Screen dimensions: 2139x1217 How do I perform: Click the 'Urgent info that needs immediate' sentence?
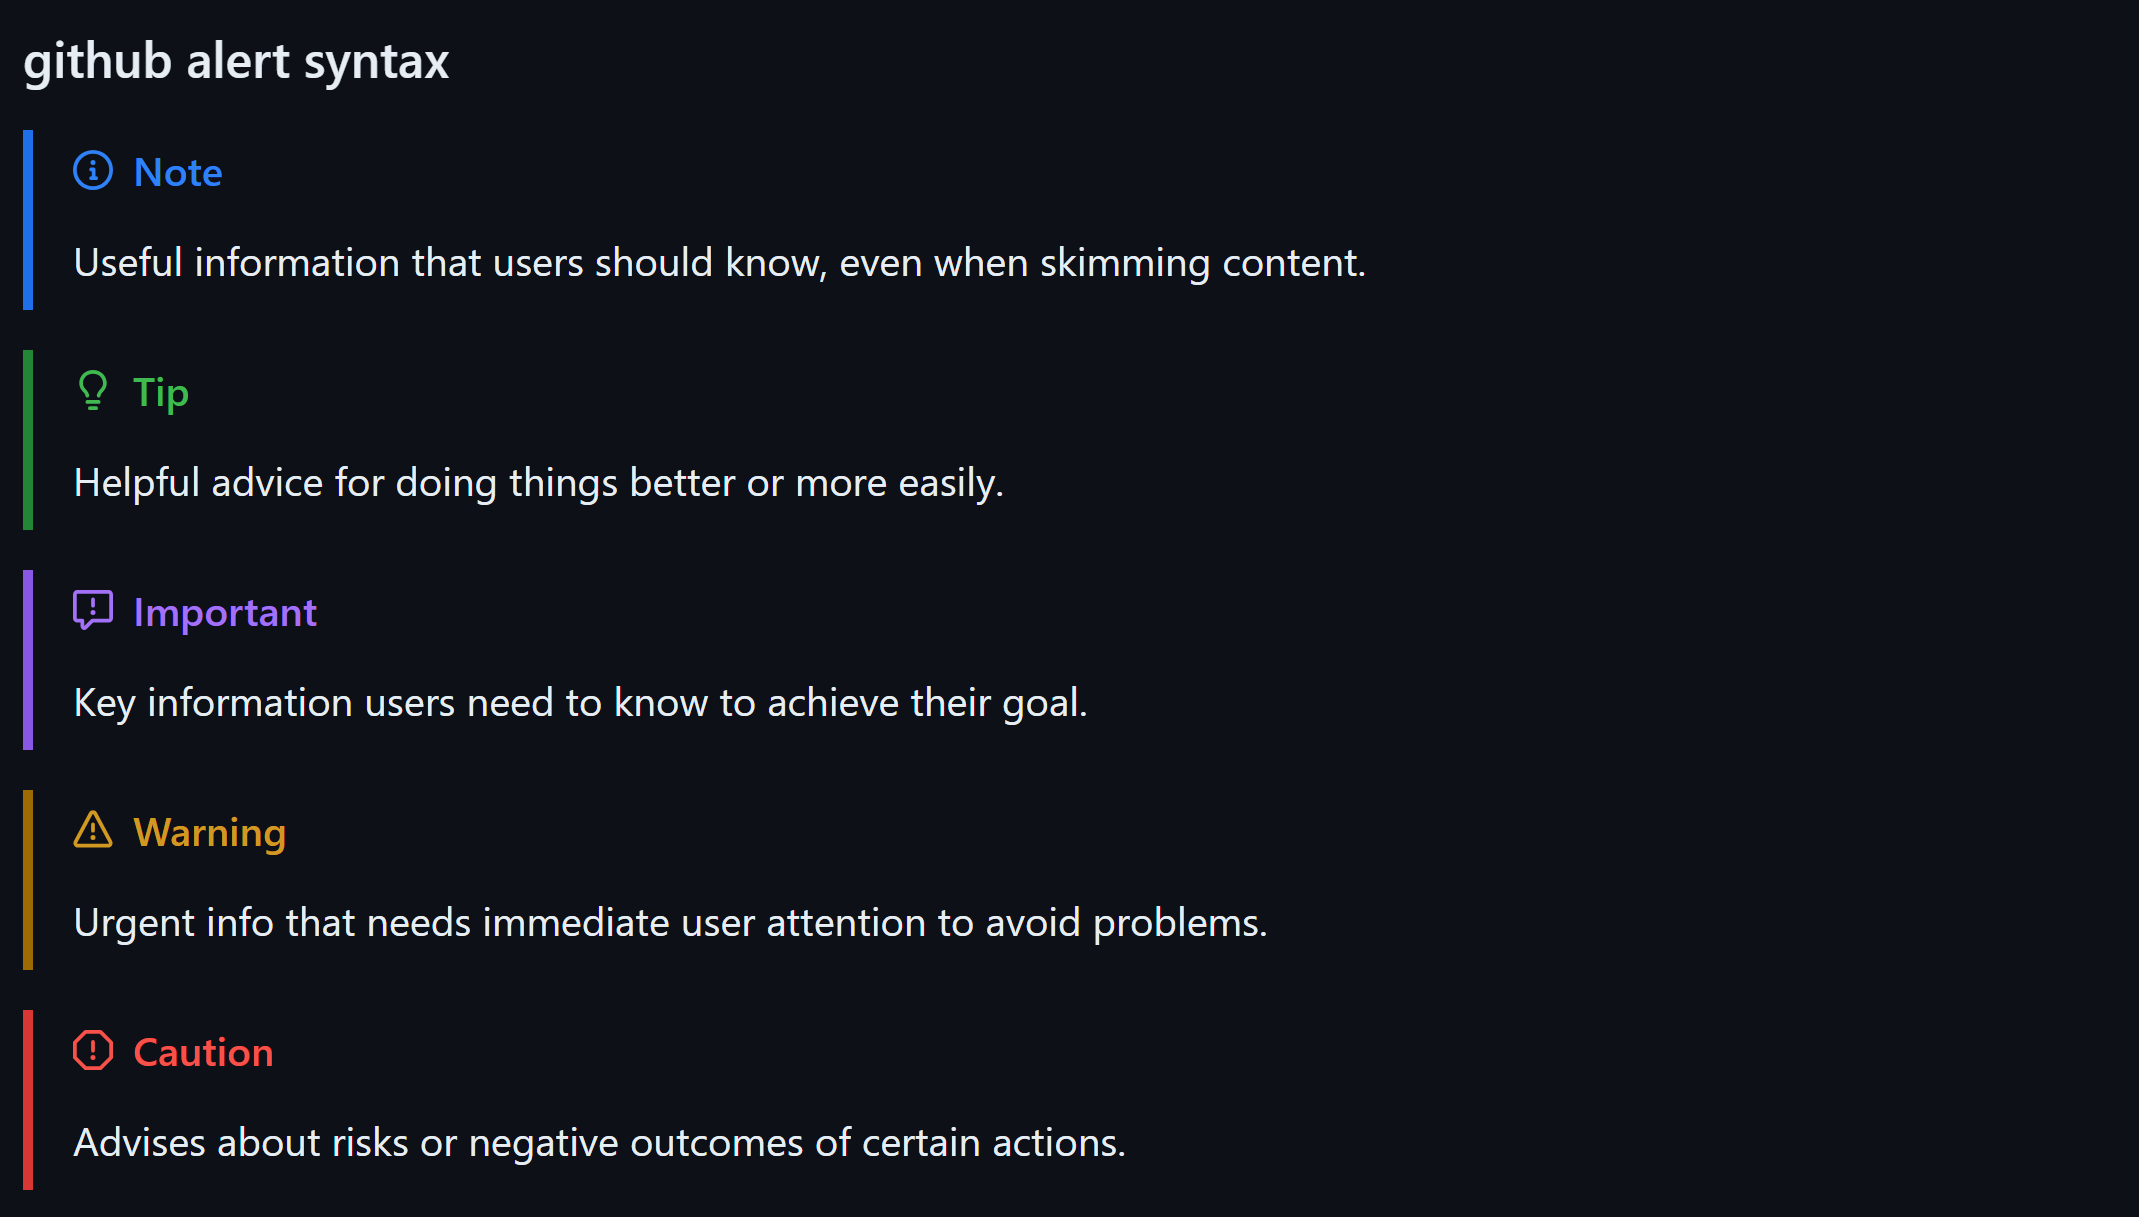(x=670, y=923)
